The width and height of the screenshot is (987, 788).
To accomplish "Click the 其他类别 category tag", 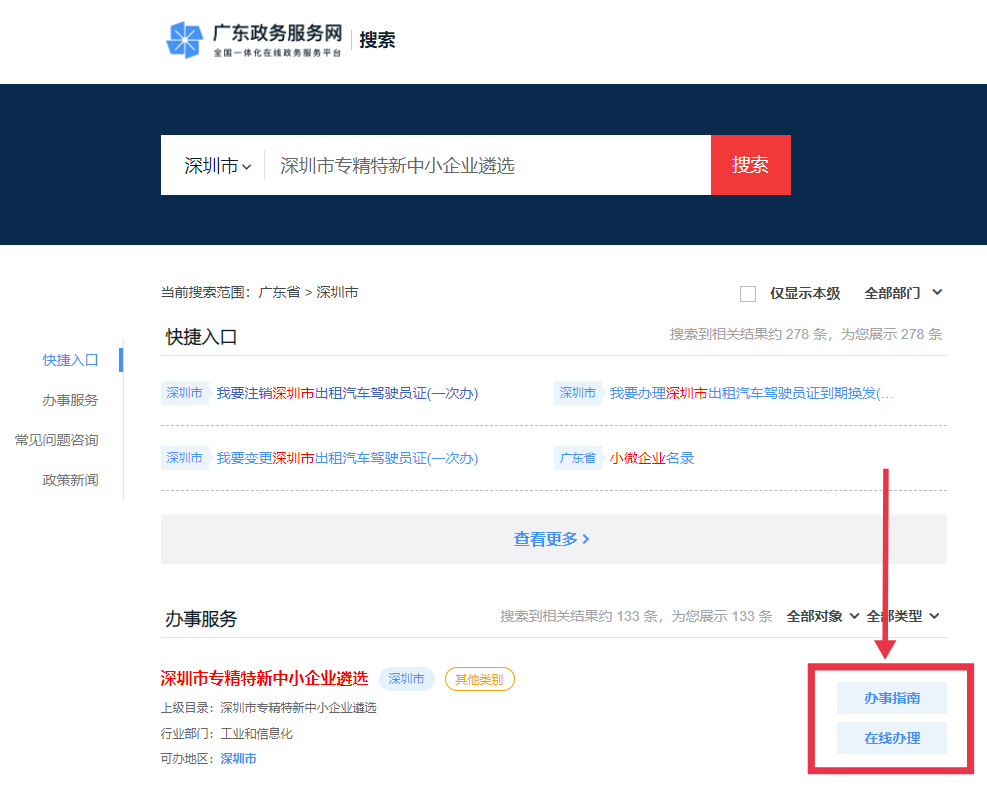I will coord(480,679).
